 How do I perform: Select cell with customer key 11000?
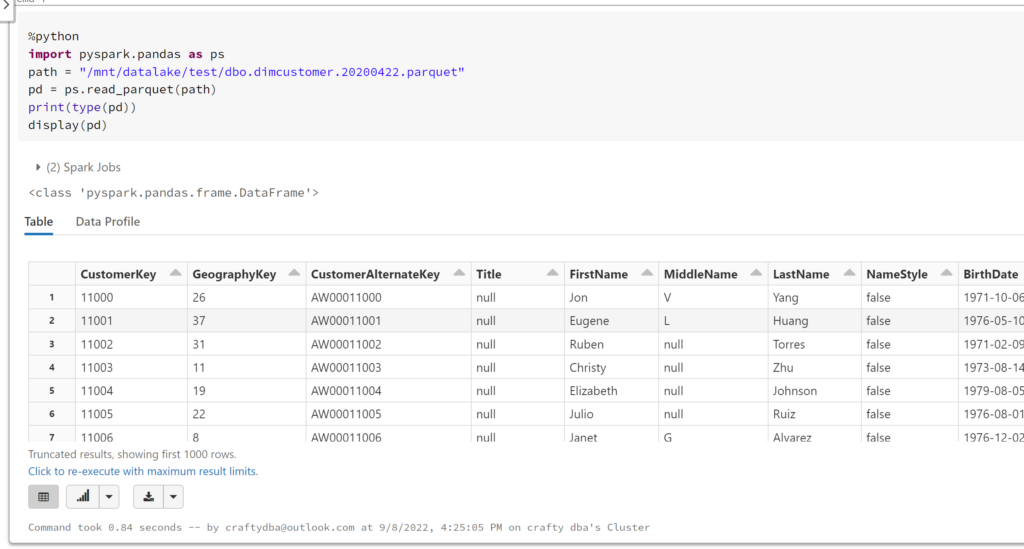point(131,297)
